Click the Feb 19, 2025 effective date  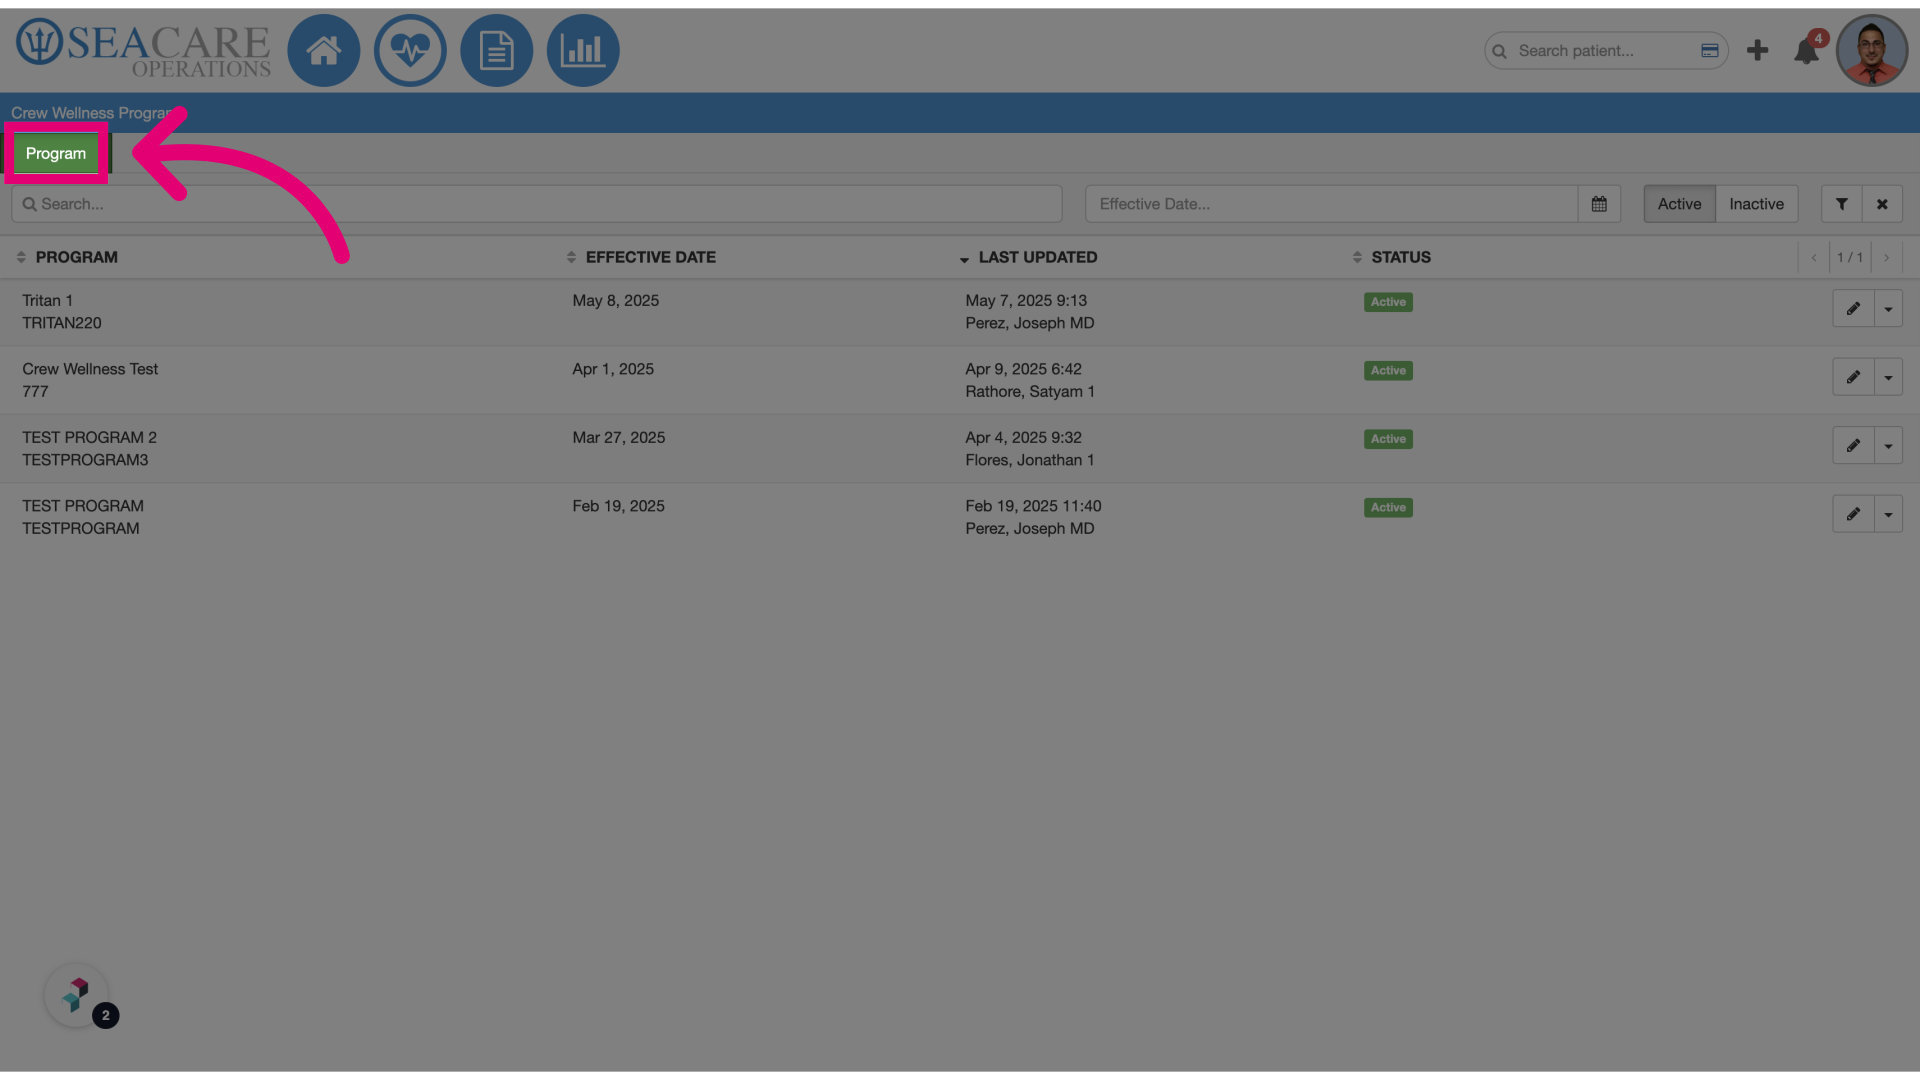click(618, 506)
